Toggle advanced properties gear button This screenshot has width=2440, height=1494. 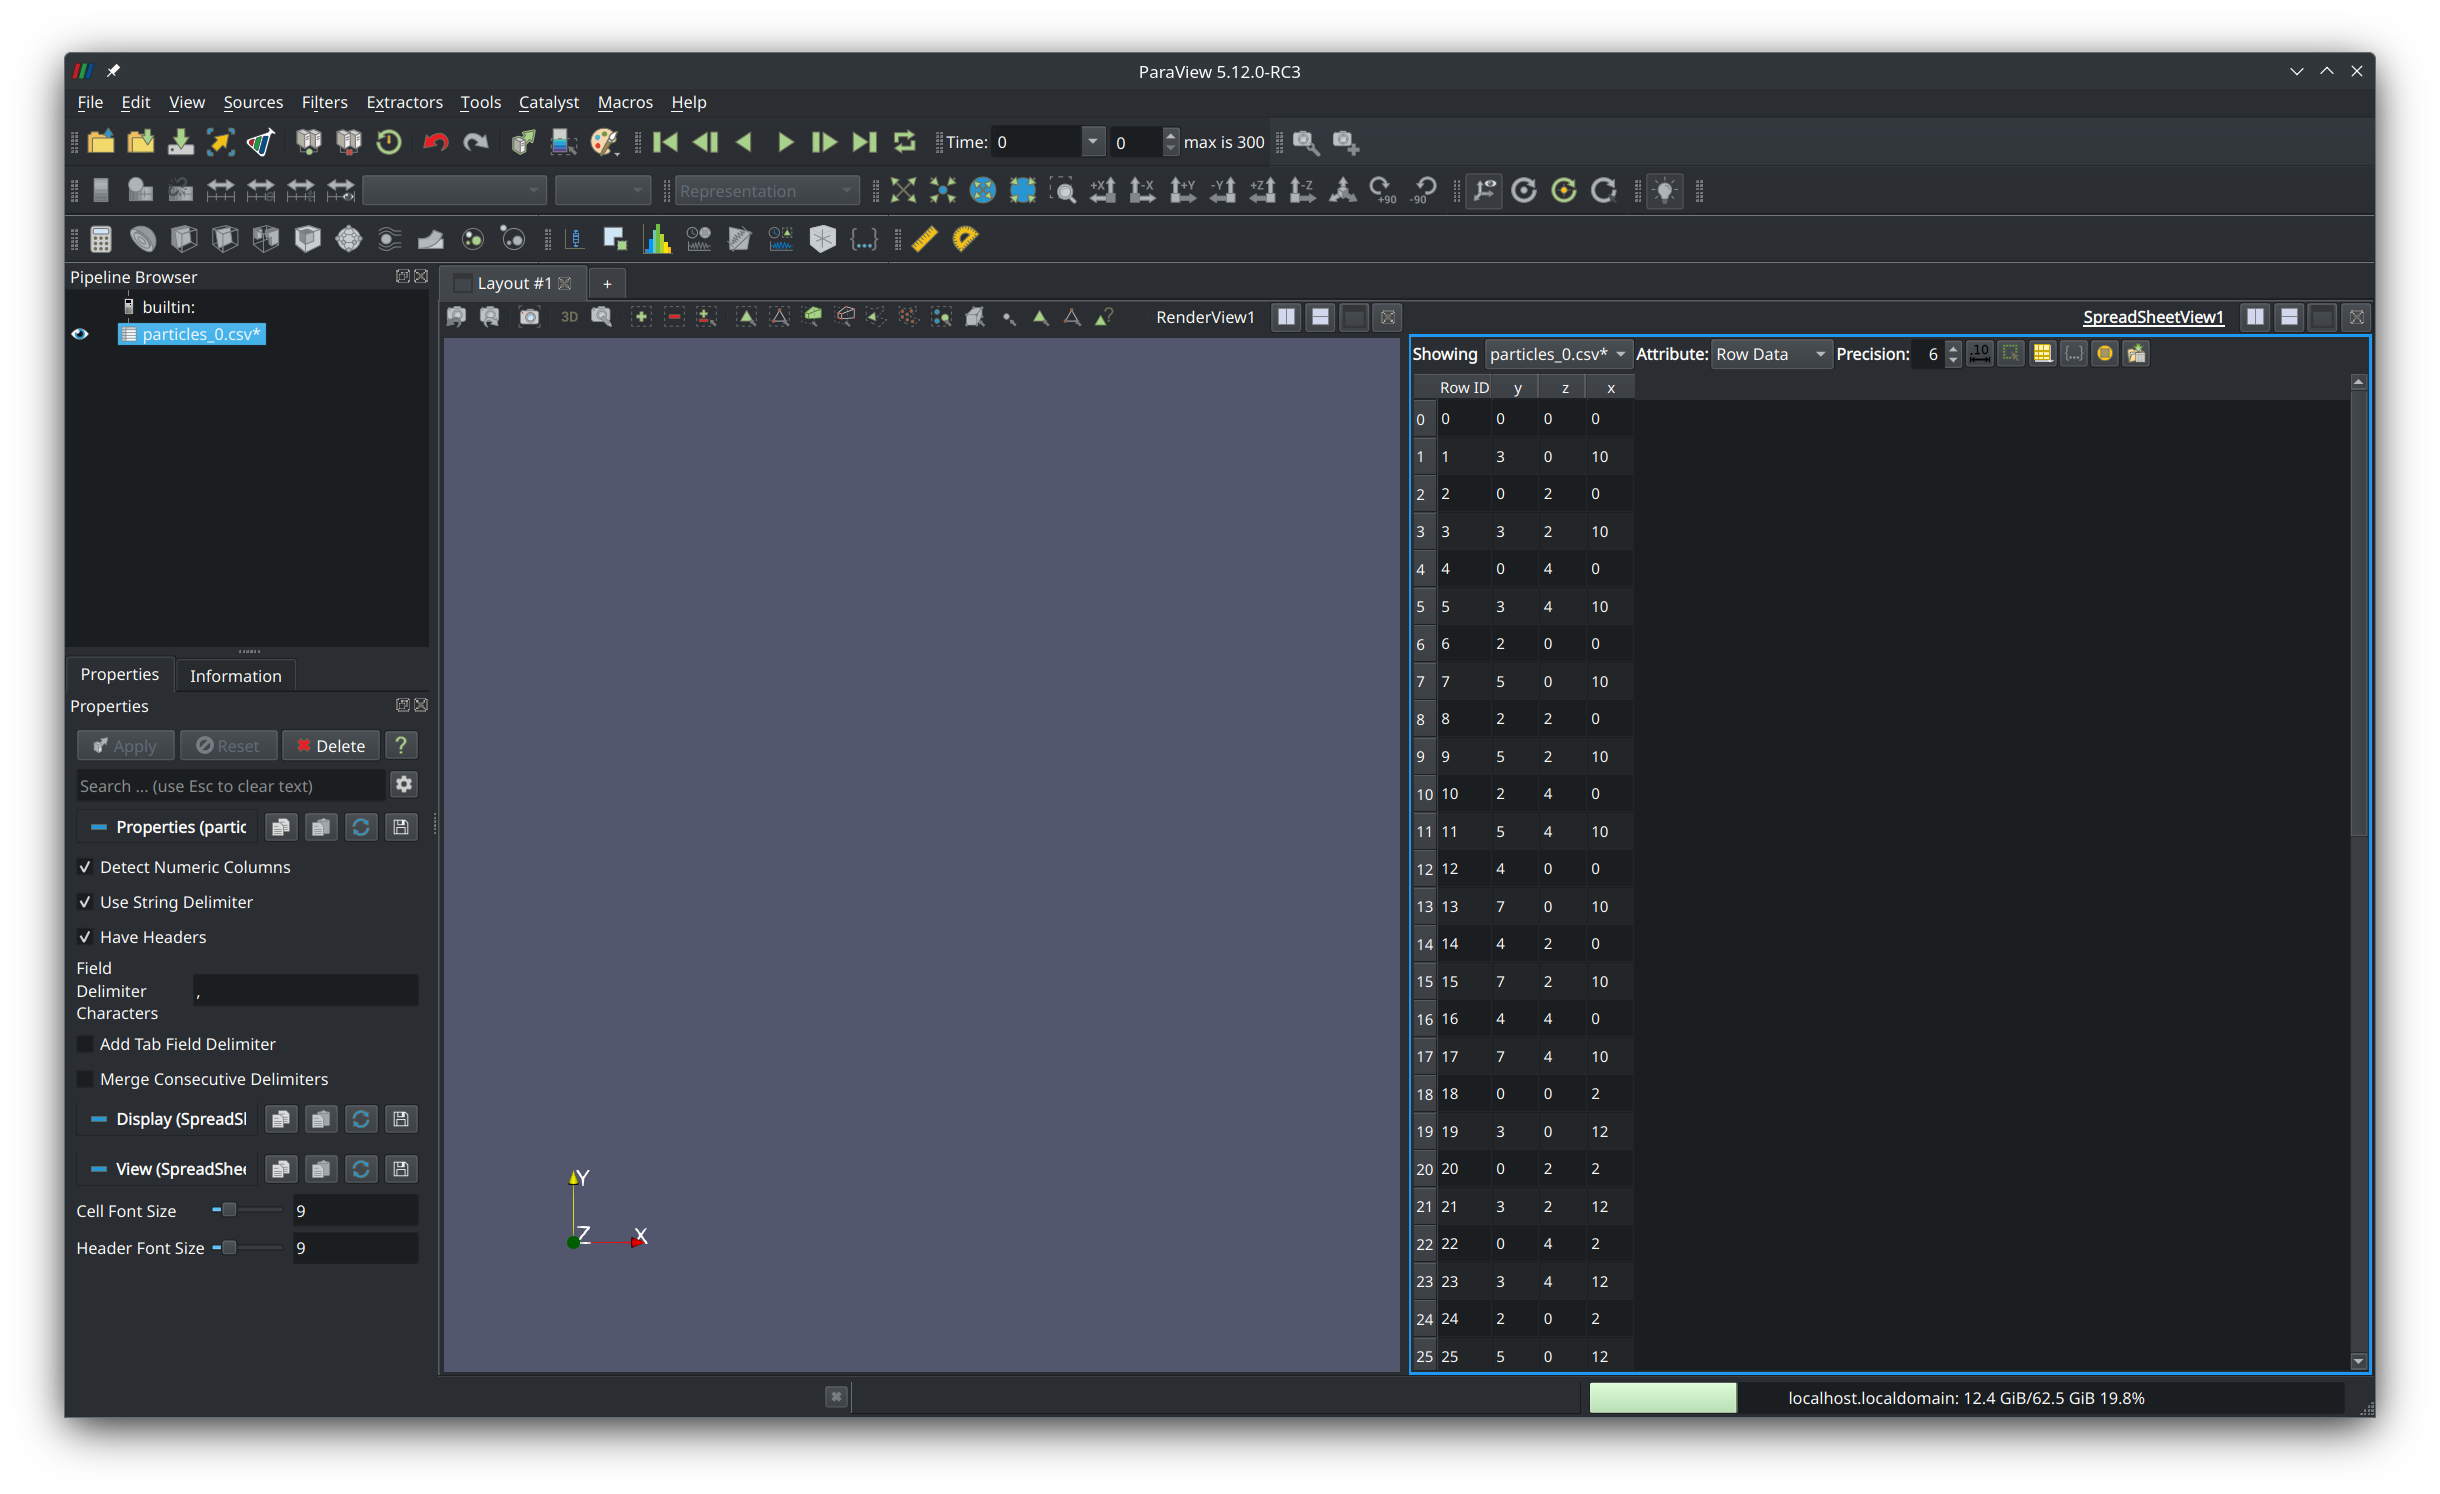[404, 785]
